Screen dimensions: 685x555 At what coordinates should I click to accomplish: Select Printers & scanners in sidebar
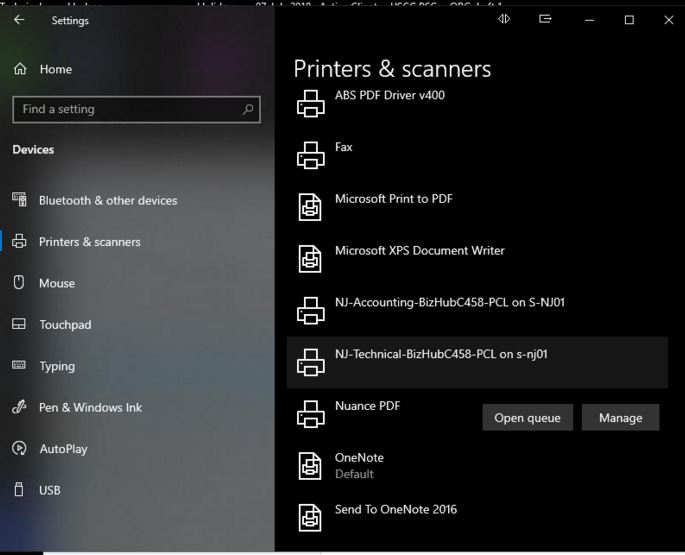(90, 242)
